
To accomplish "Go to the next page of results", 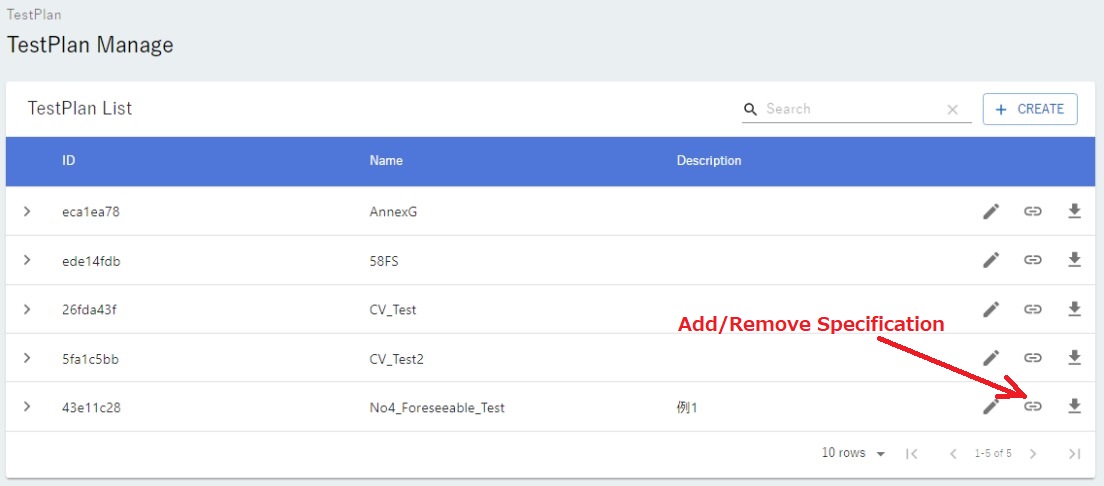I will point(1033,454).
